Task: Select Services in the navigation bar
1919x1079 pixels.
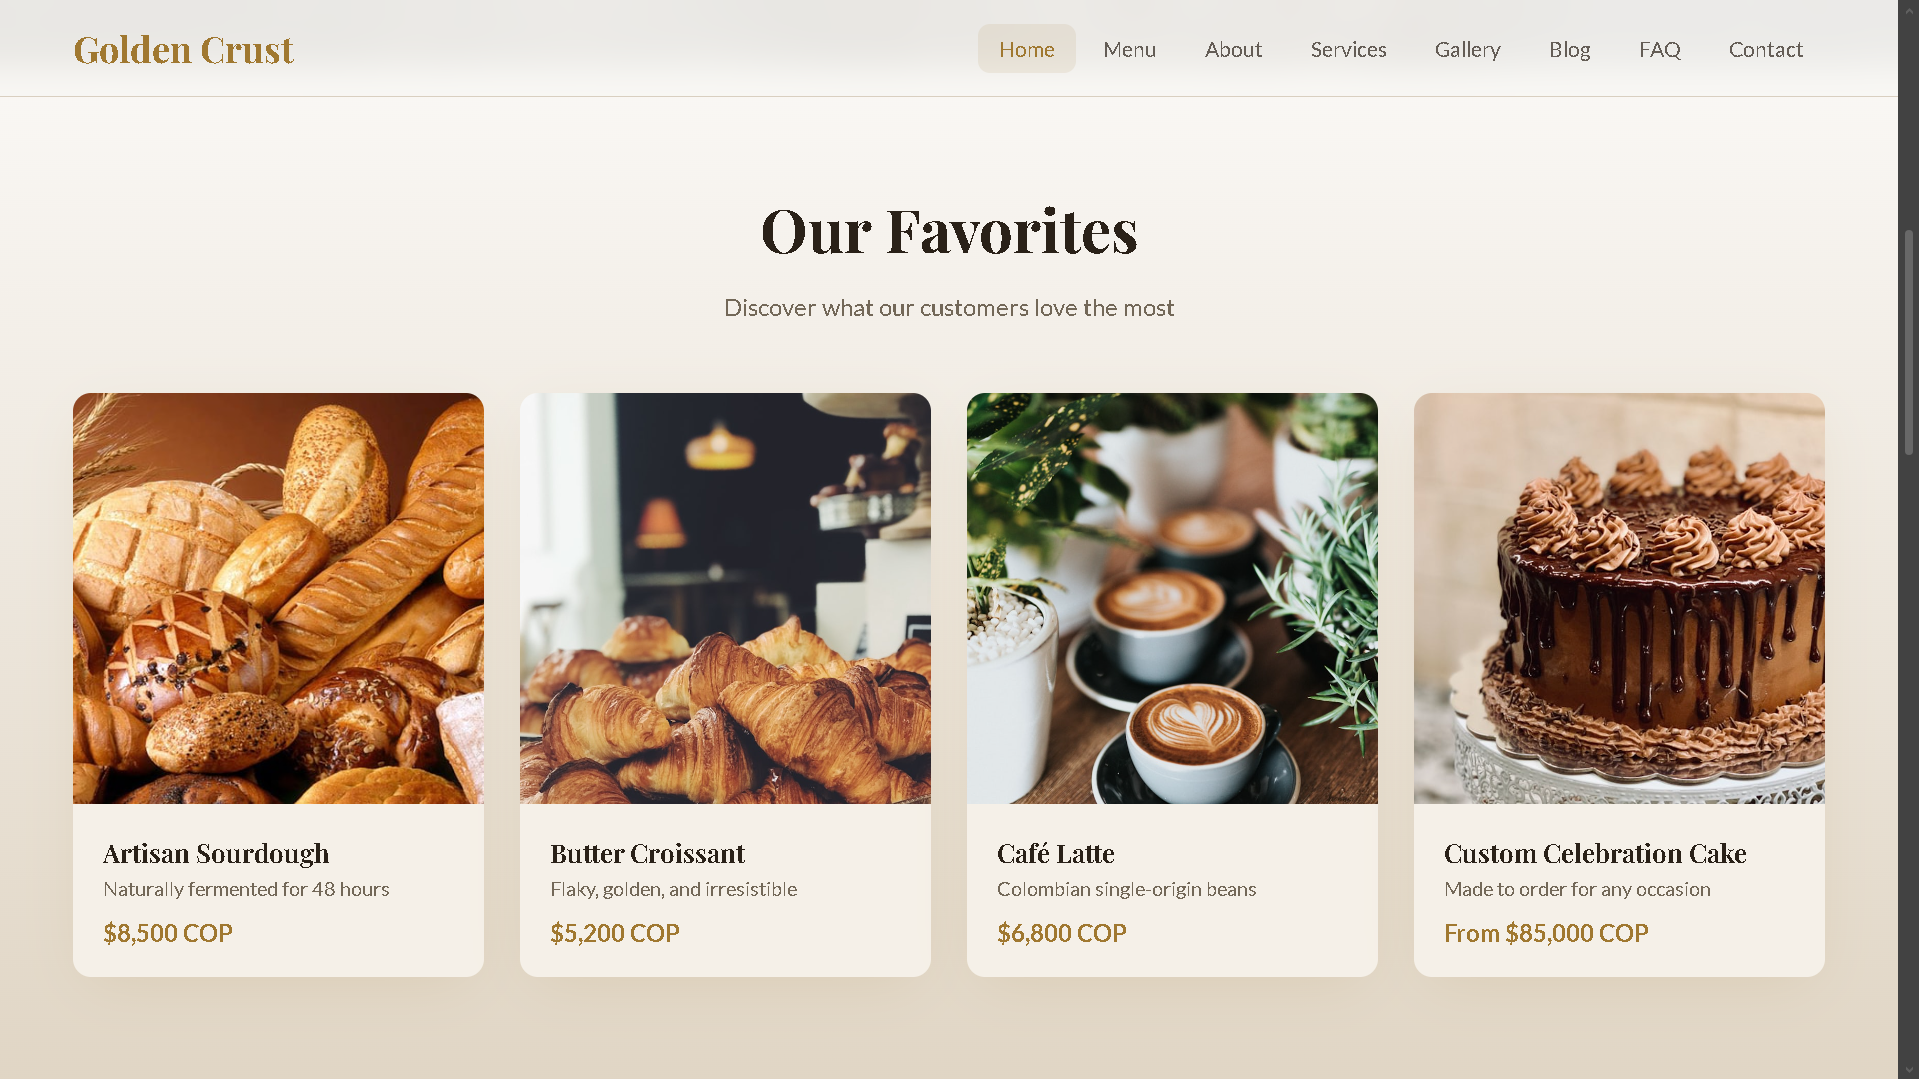Action: point(1348,49)
